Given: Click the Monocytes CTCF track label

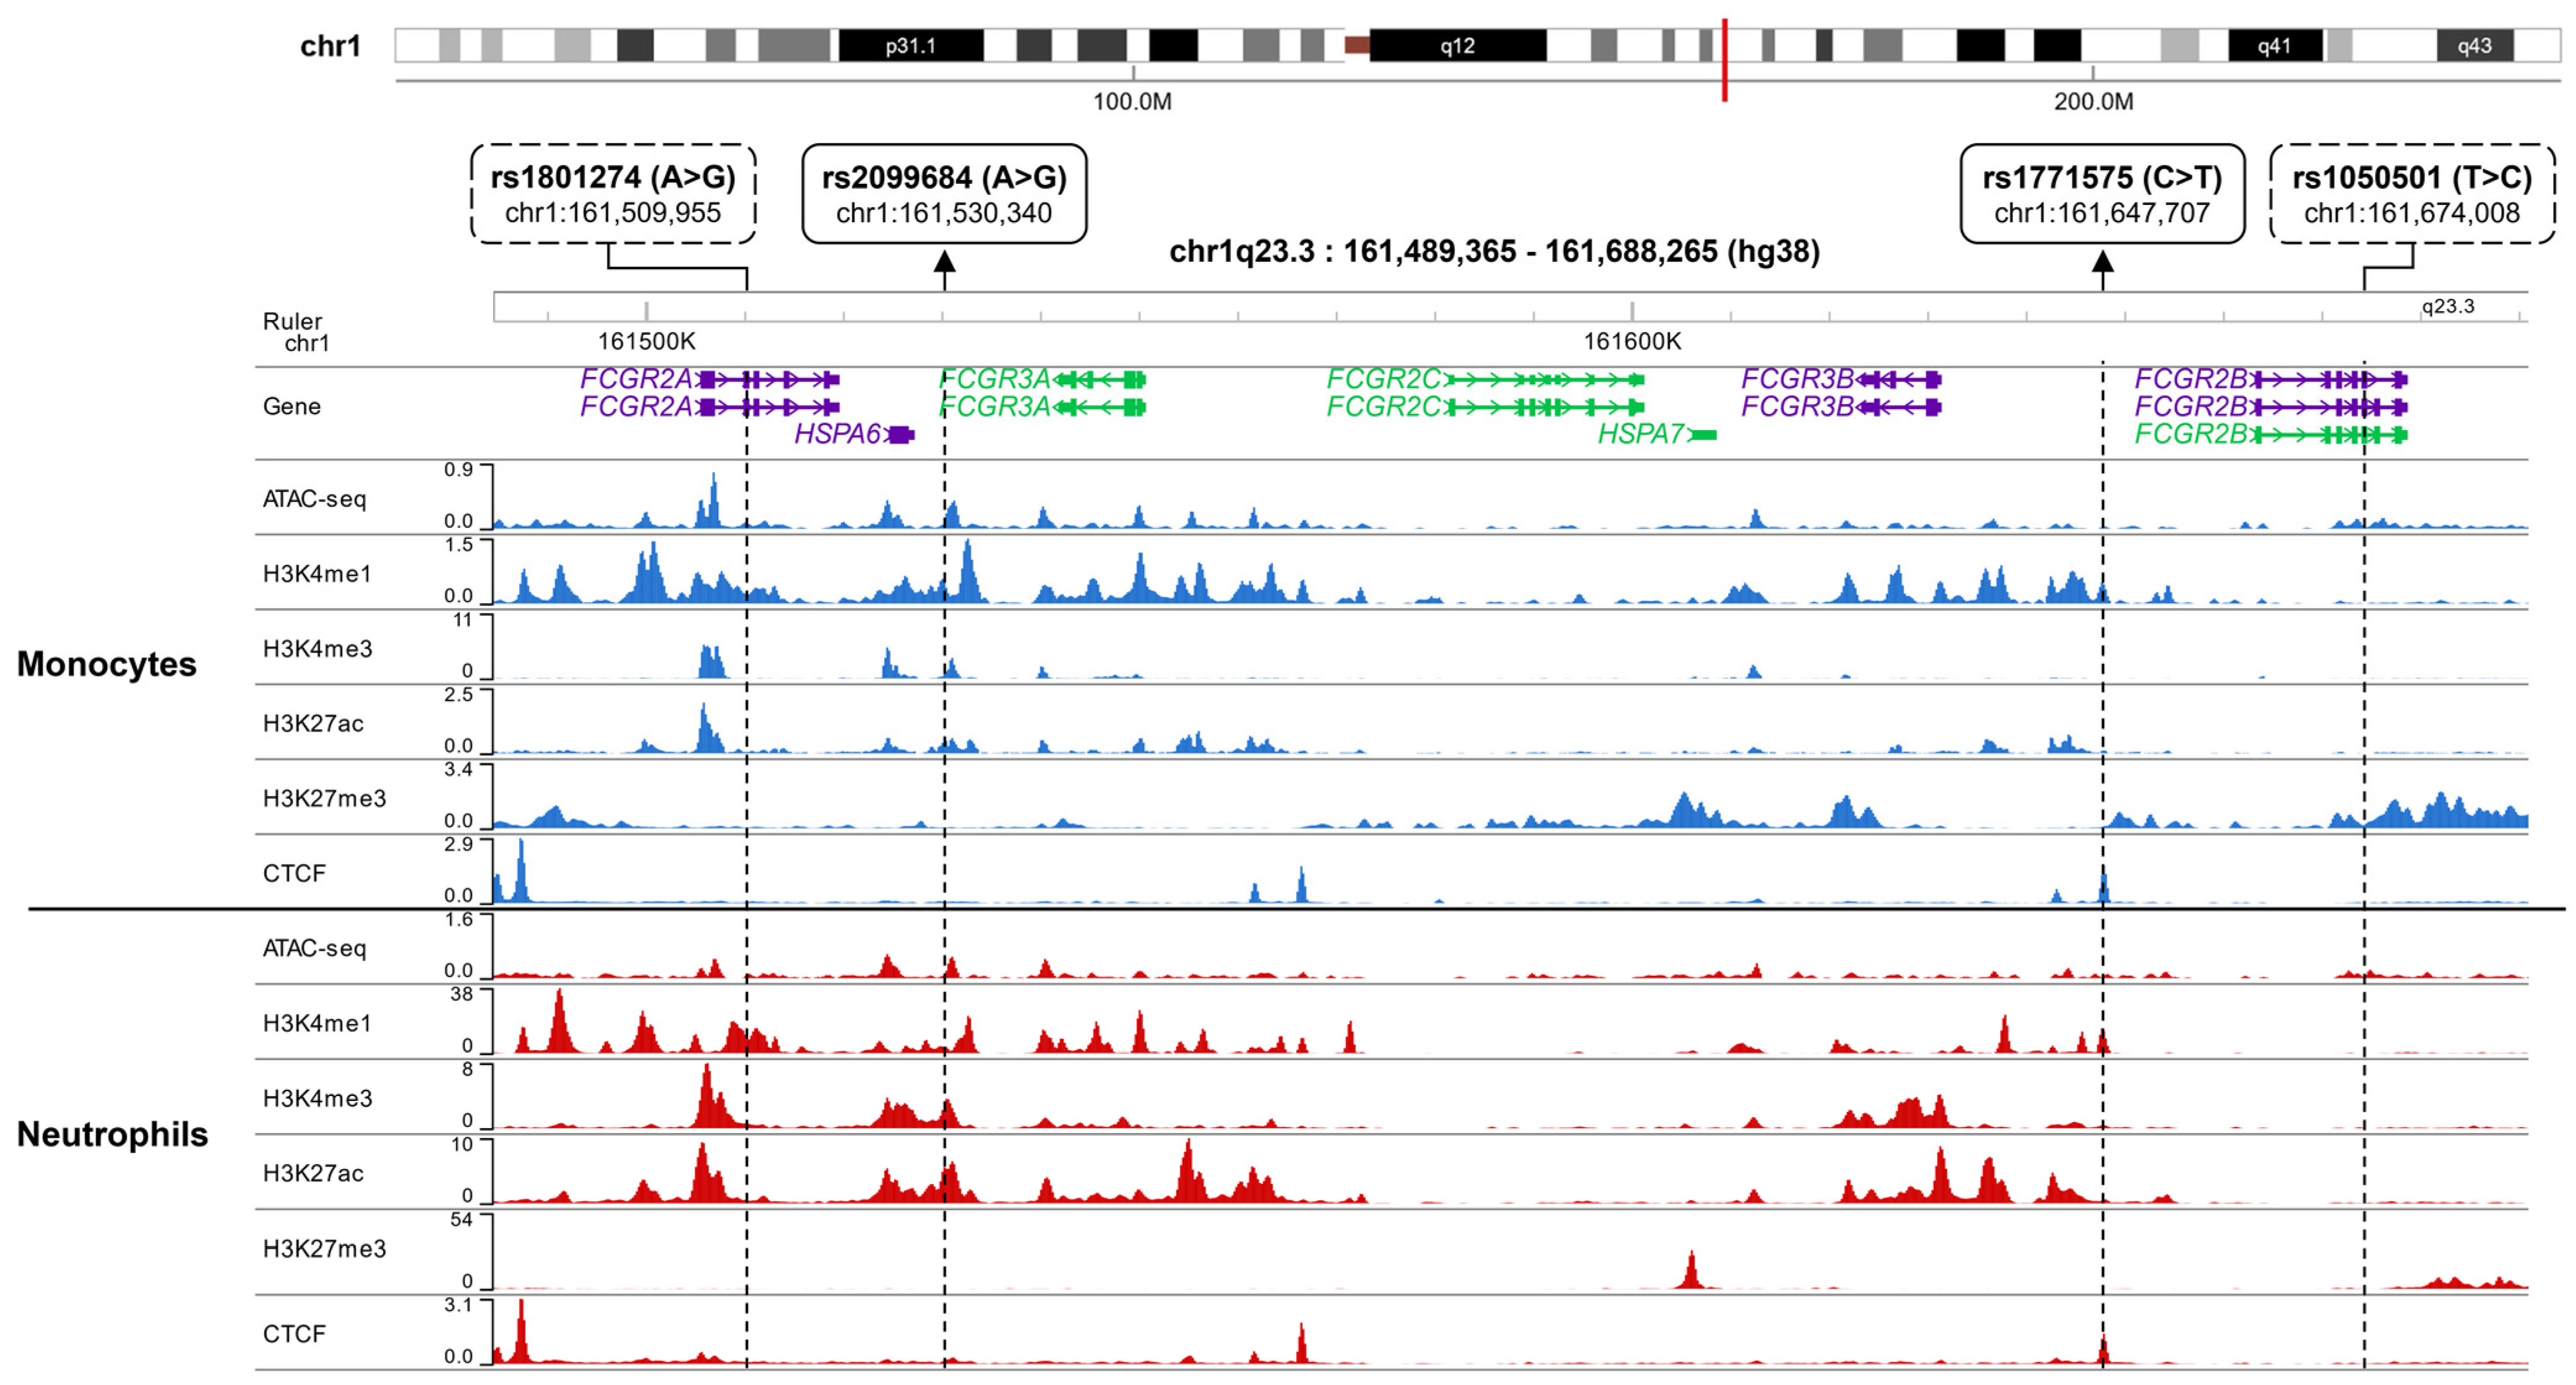Looking at the screenshot, I should tap(294, 873).
